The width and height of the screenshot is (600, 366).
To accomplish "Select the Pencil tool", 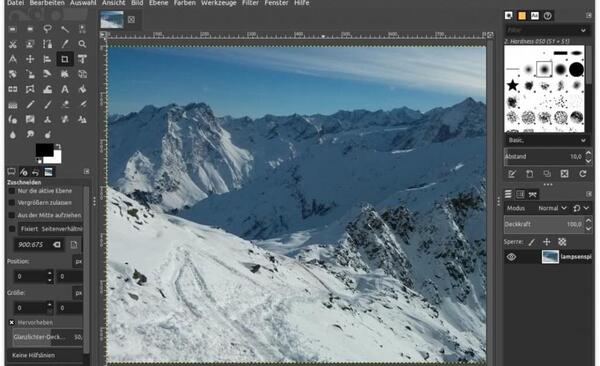I will 30,105.
